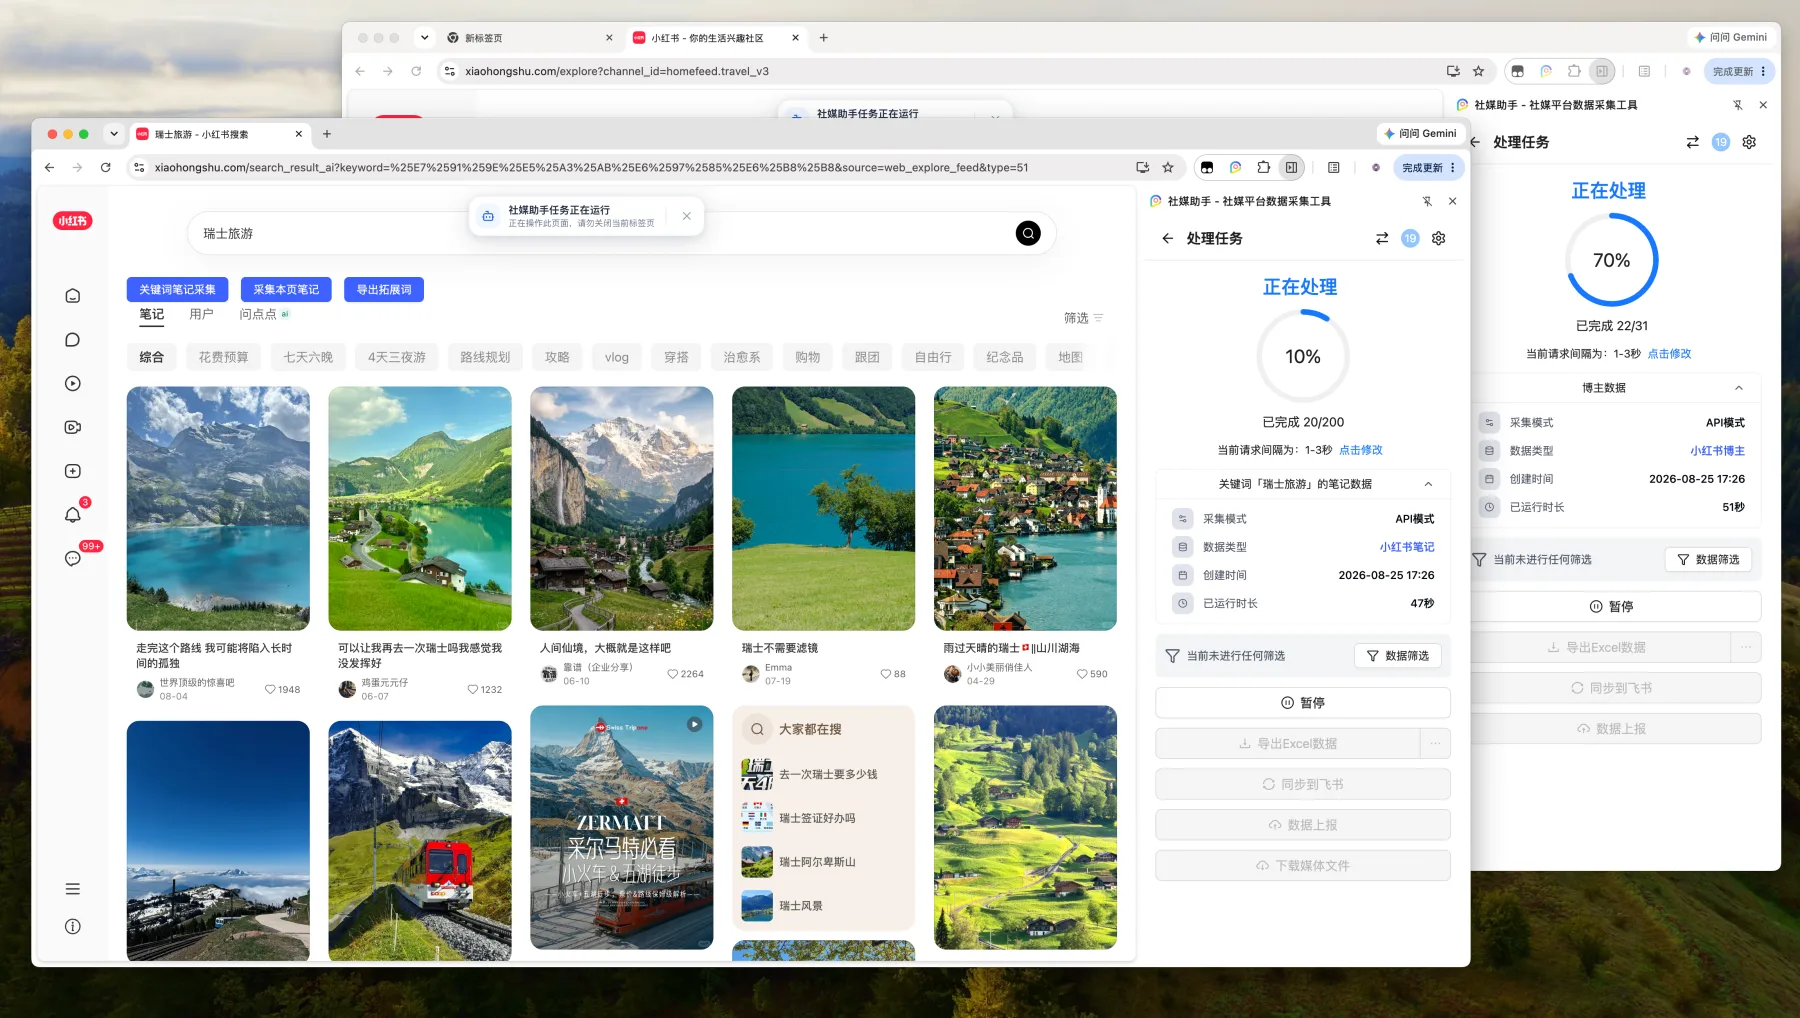
Task: Click the 70% progress ring in back window
Action: 1612,260
